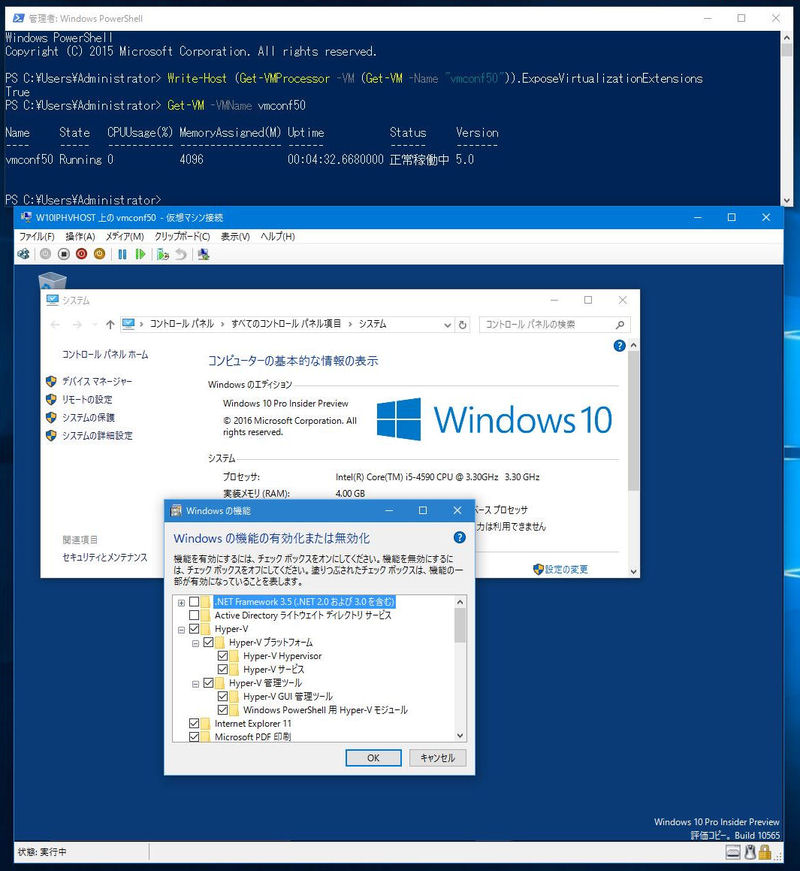Image resolution: width=800 pixels, height=871 pixels.
Task: Collapse the Hyper-V 管理ツール node
Action: click(x=196, y=684)
